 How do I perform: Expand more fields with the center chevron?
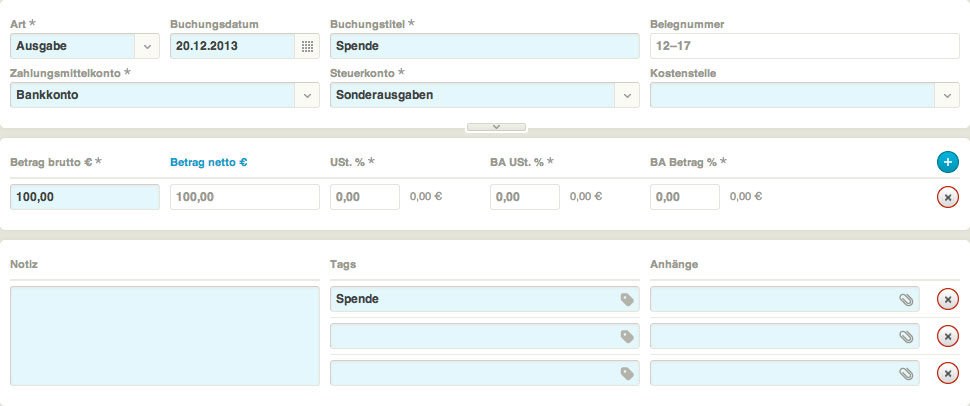coord(496,127)
